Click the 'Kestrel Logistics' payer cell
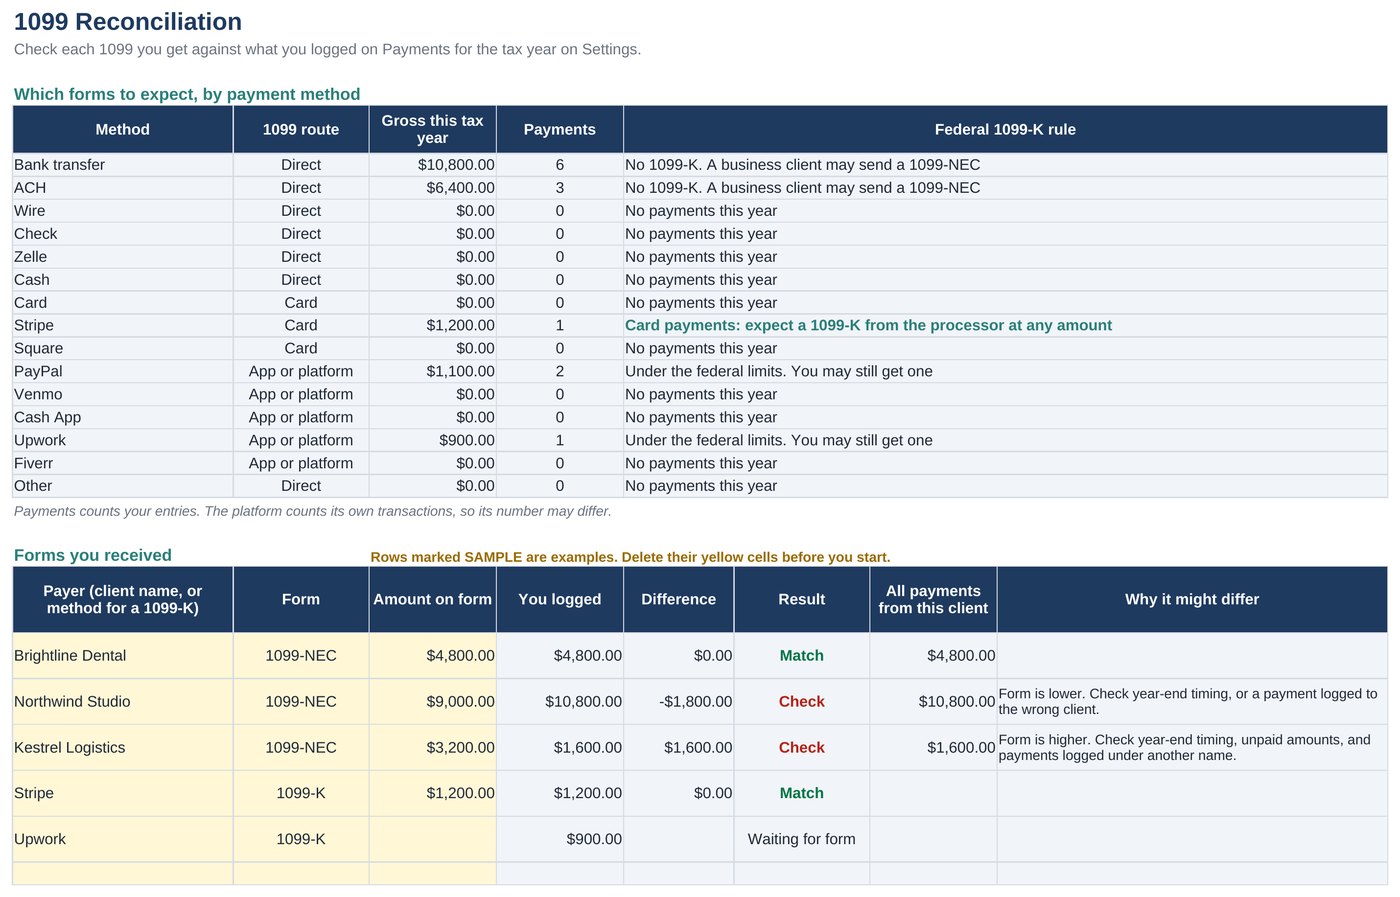This screenshot has width=1400, height=897. point(123,748)
